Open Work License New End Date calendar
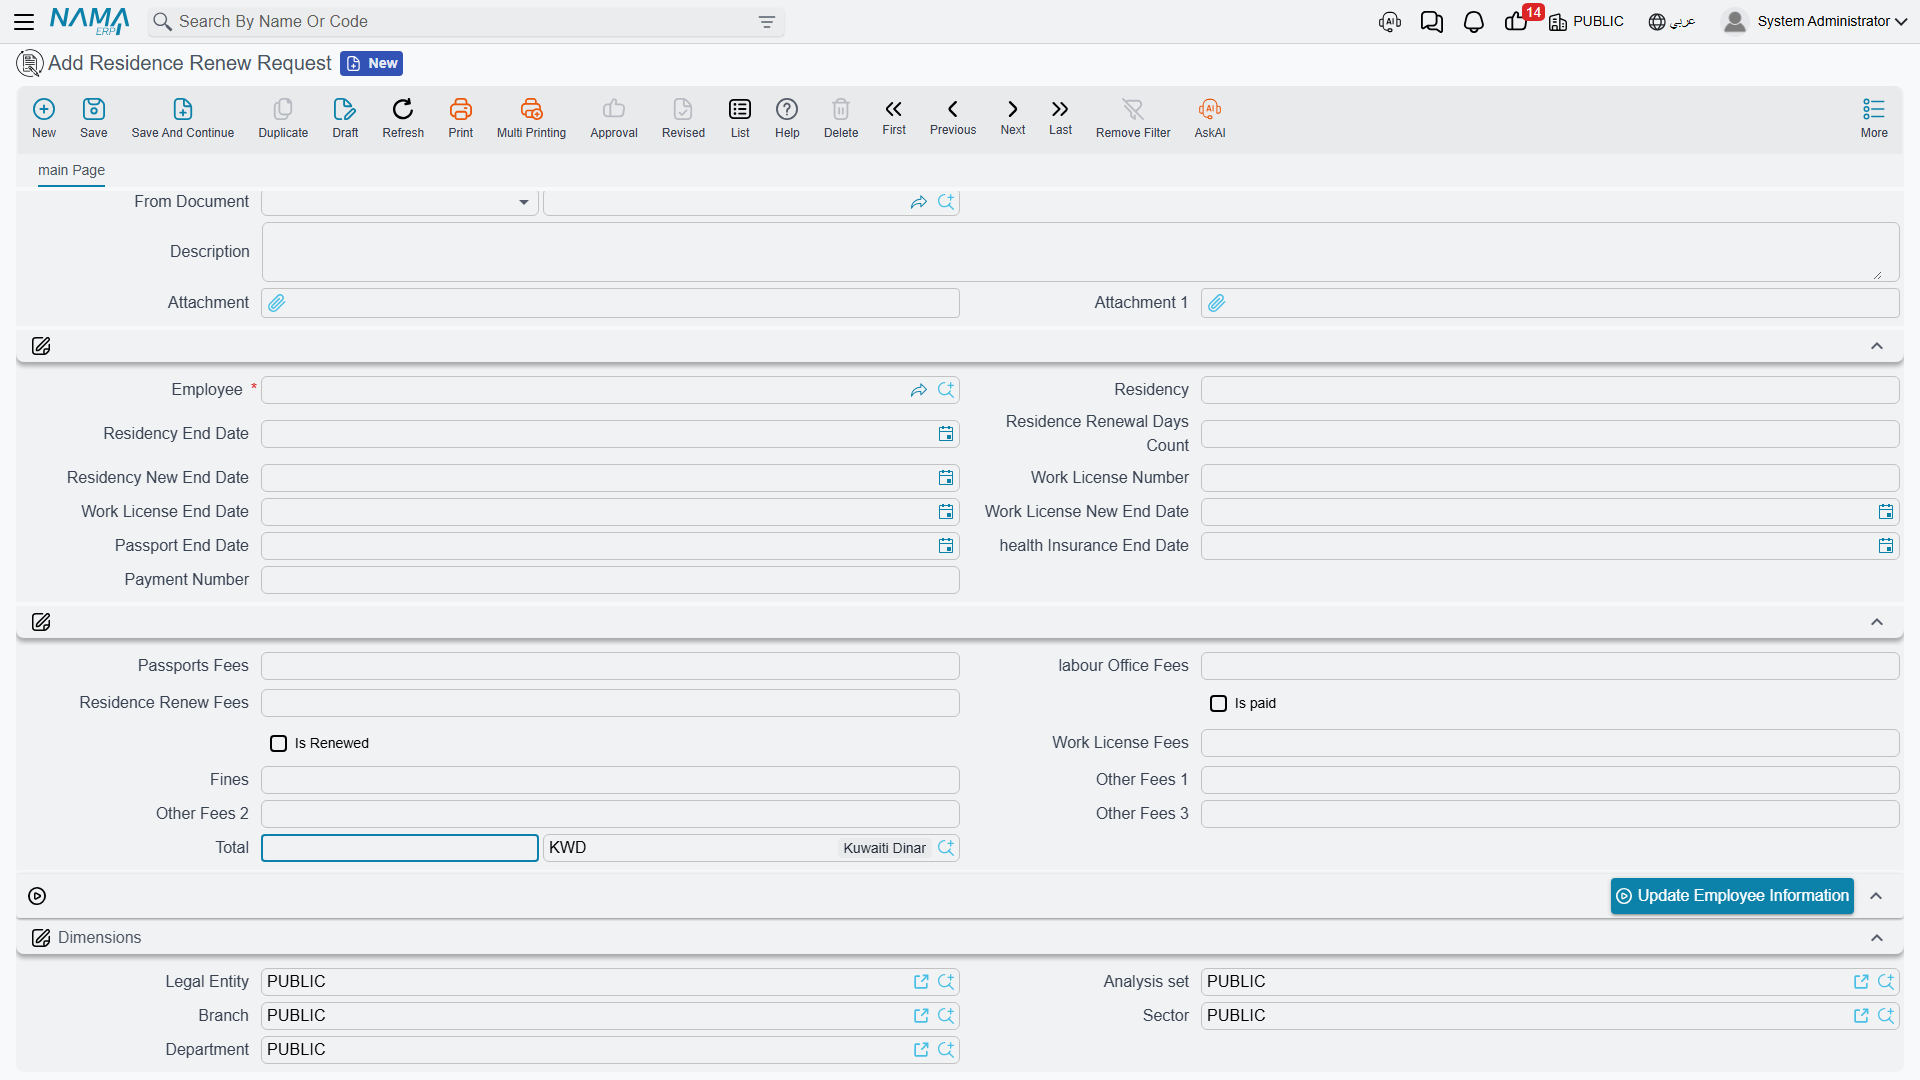 [x=1886, y=512]
